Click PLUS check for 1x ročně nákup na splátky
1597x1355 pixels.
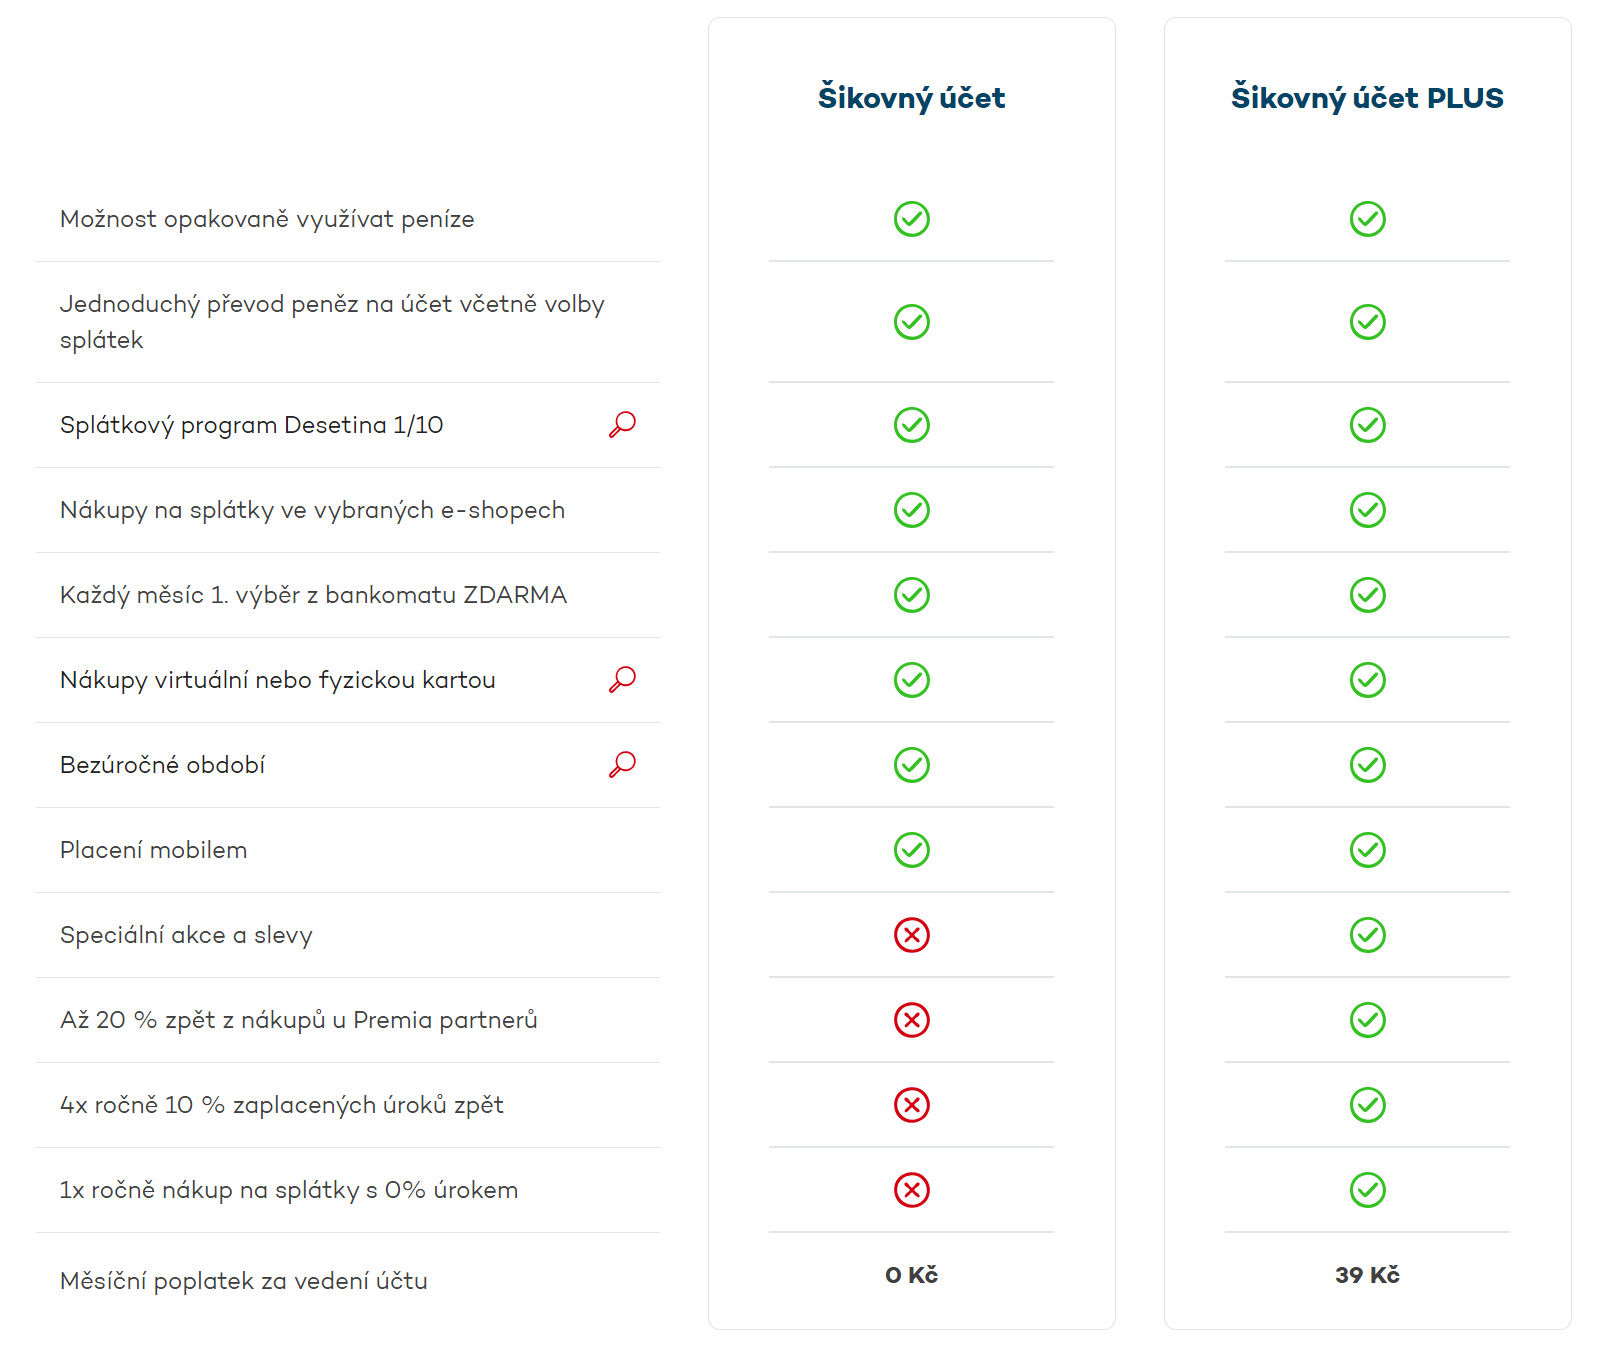[1367, 1190]
